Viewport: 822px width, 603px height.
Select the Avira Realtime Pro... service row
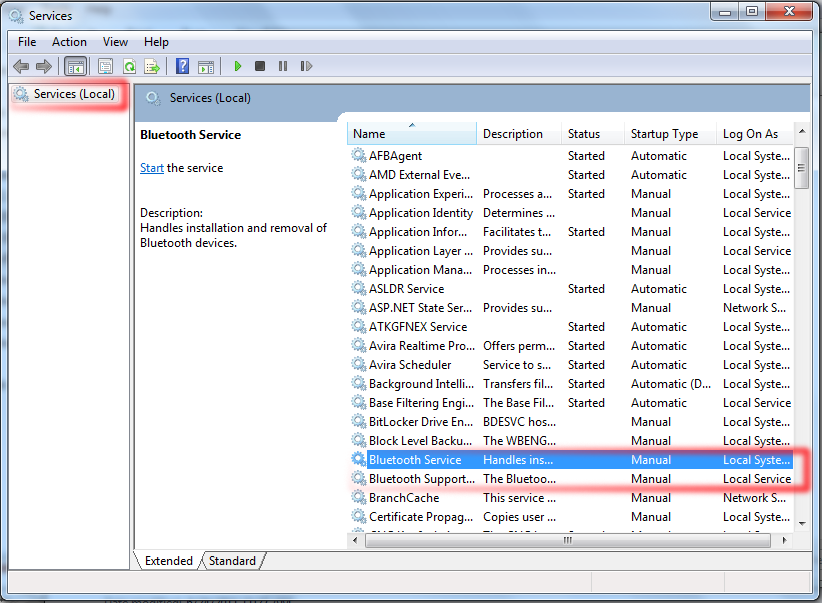[570, 346]
